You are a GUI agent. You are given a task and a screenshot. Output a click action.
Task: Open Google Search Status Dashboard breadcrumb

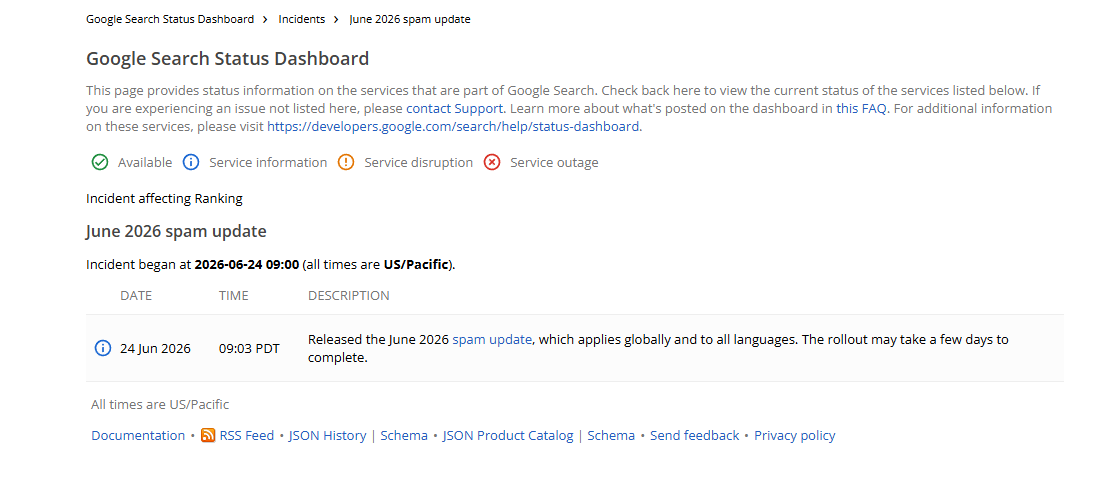click(x=170, y=19)
